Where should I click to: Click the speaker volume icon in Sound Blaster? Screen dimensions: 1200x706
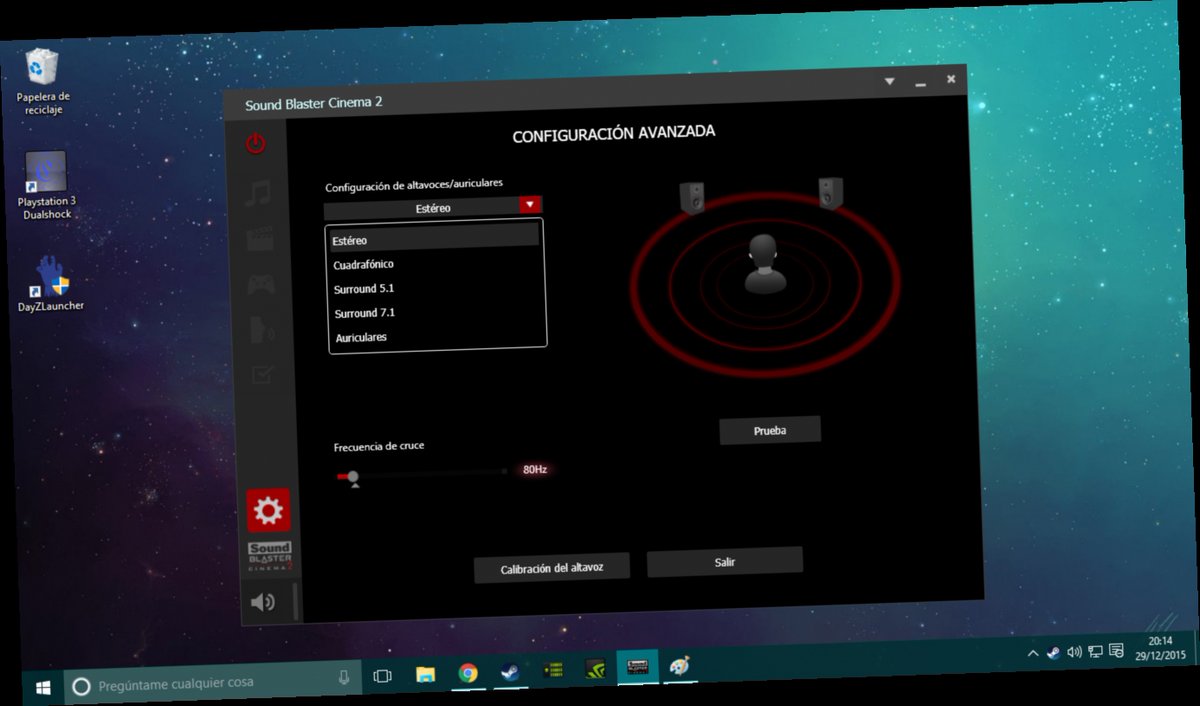pyautogui.click(x=263, y=602)
